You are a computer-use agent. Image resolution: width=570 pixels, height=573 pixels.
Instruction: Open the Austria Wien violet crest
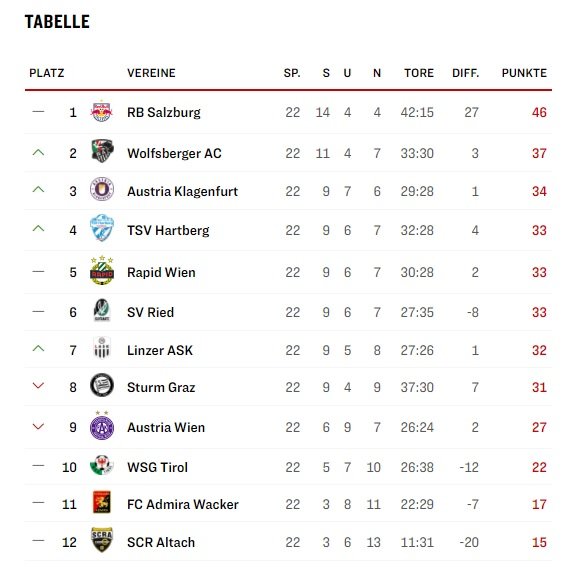click(102, 425)
